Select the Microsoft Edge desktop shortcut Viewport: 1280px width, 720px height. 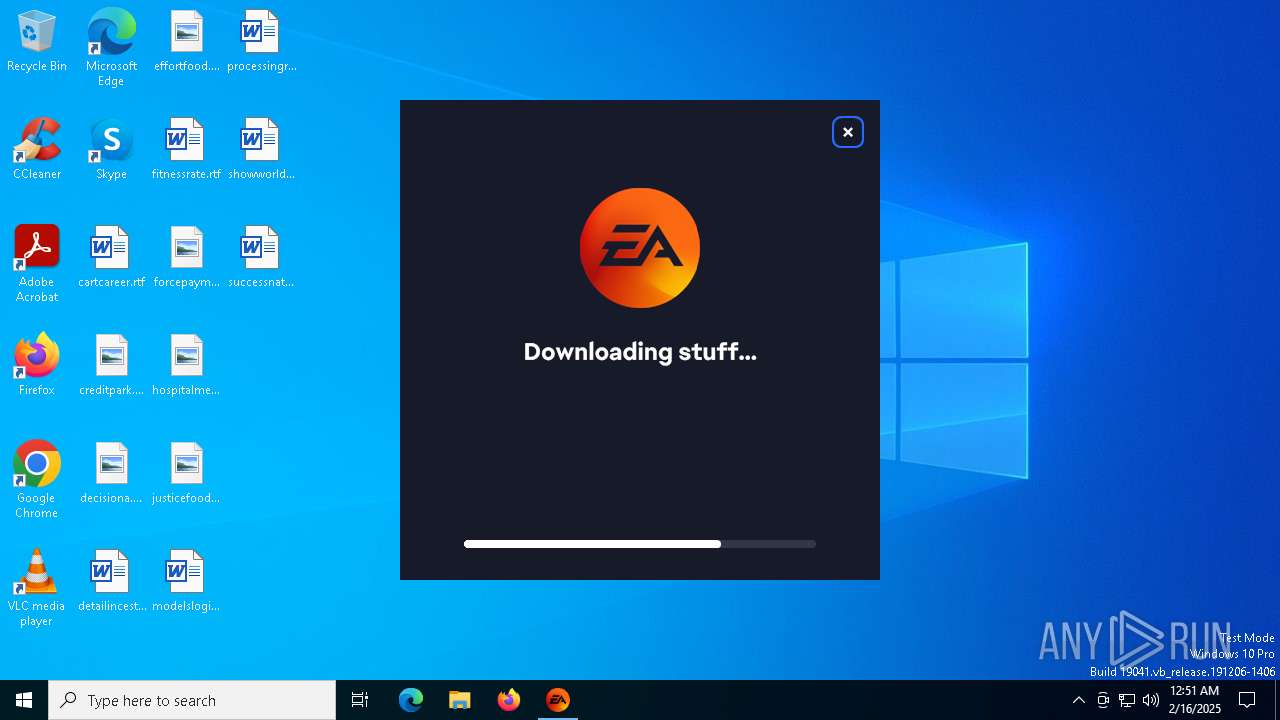(111, 48)
